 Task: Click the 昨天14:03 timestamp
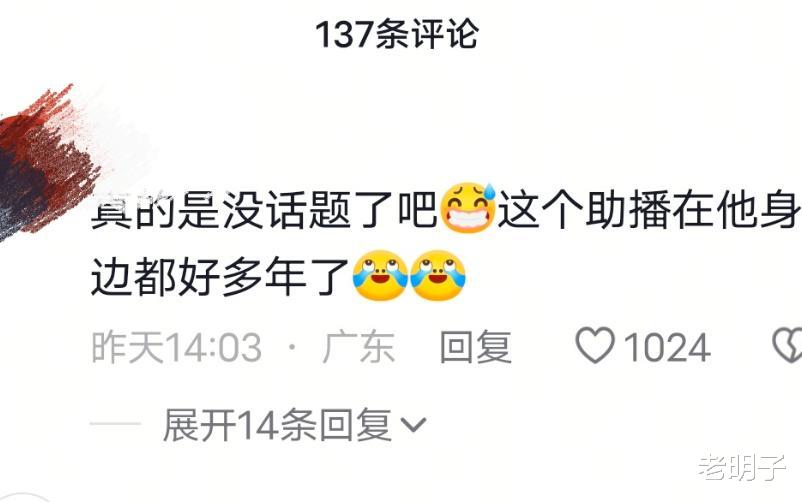pos(176,347)
